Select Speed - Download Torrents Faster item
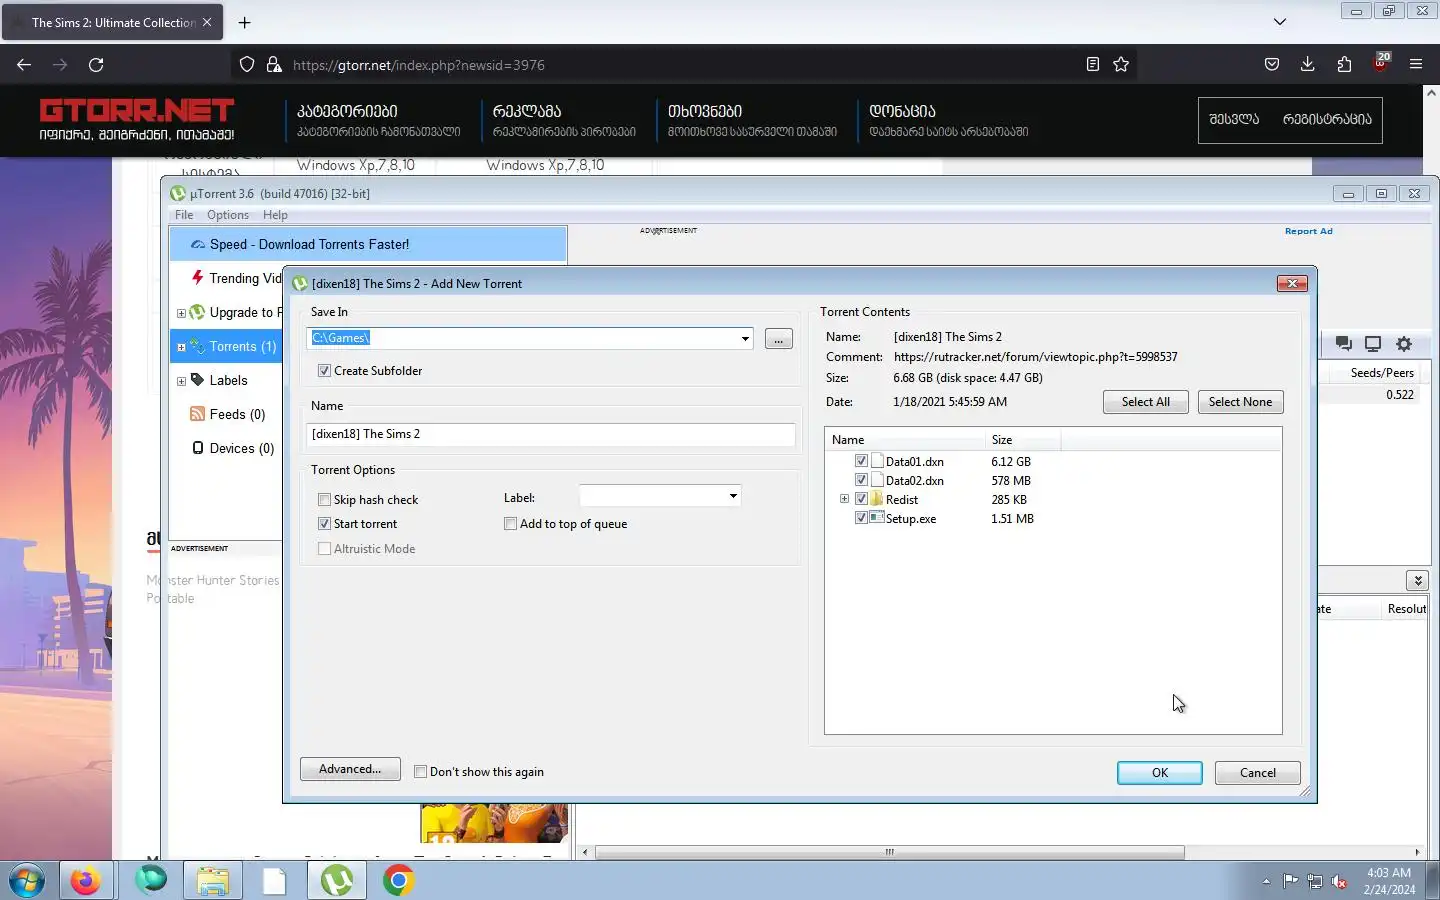The height and width of the screenshot is (900, 1440). click(x=368, y=244)
